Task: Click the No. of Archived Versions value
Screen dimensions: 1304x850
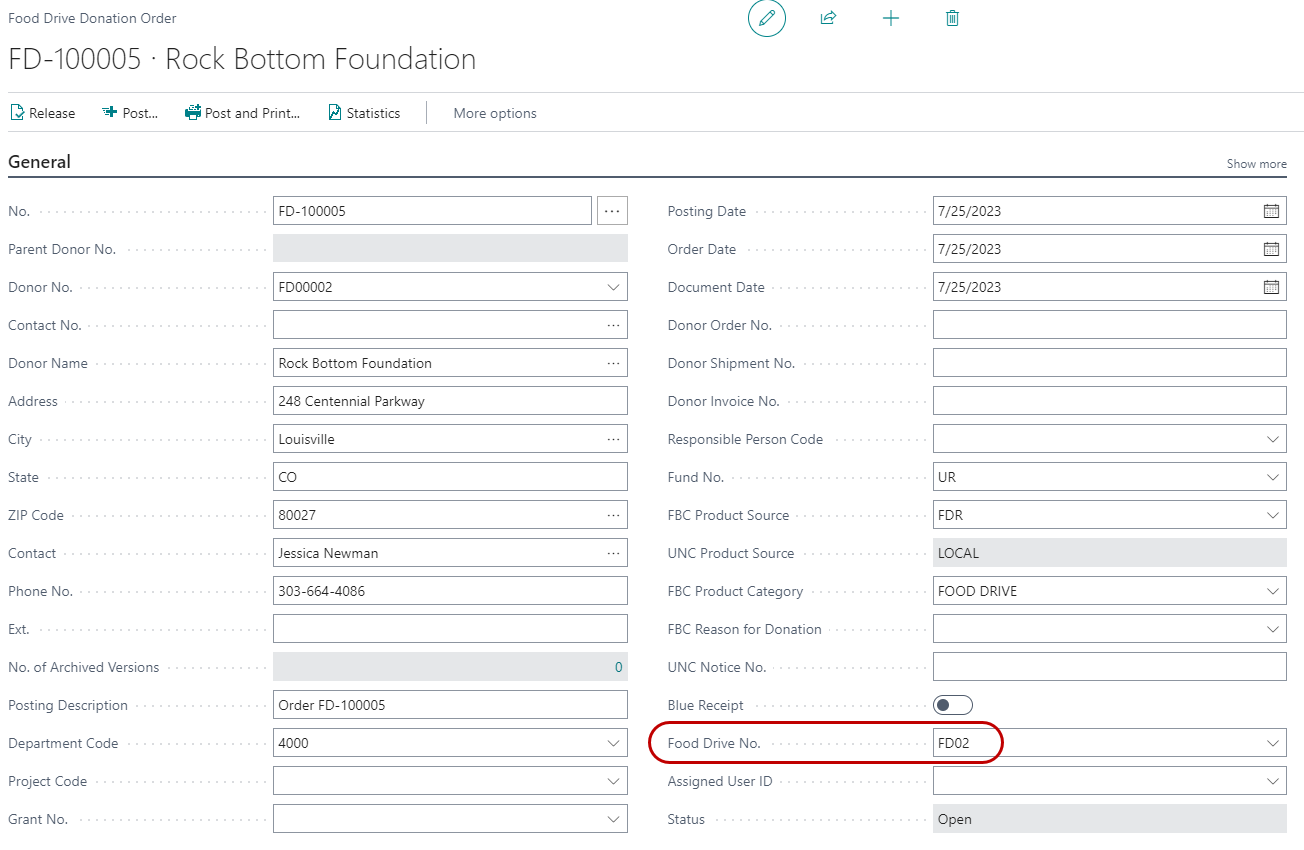Action: [x=618, y=667]
